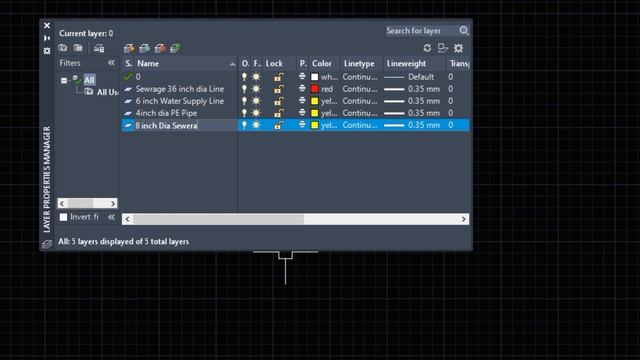Screen dimensions: 640x360
Task: Click the Refresh layers icon
Action: [x=427, y=48]
